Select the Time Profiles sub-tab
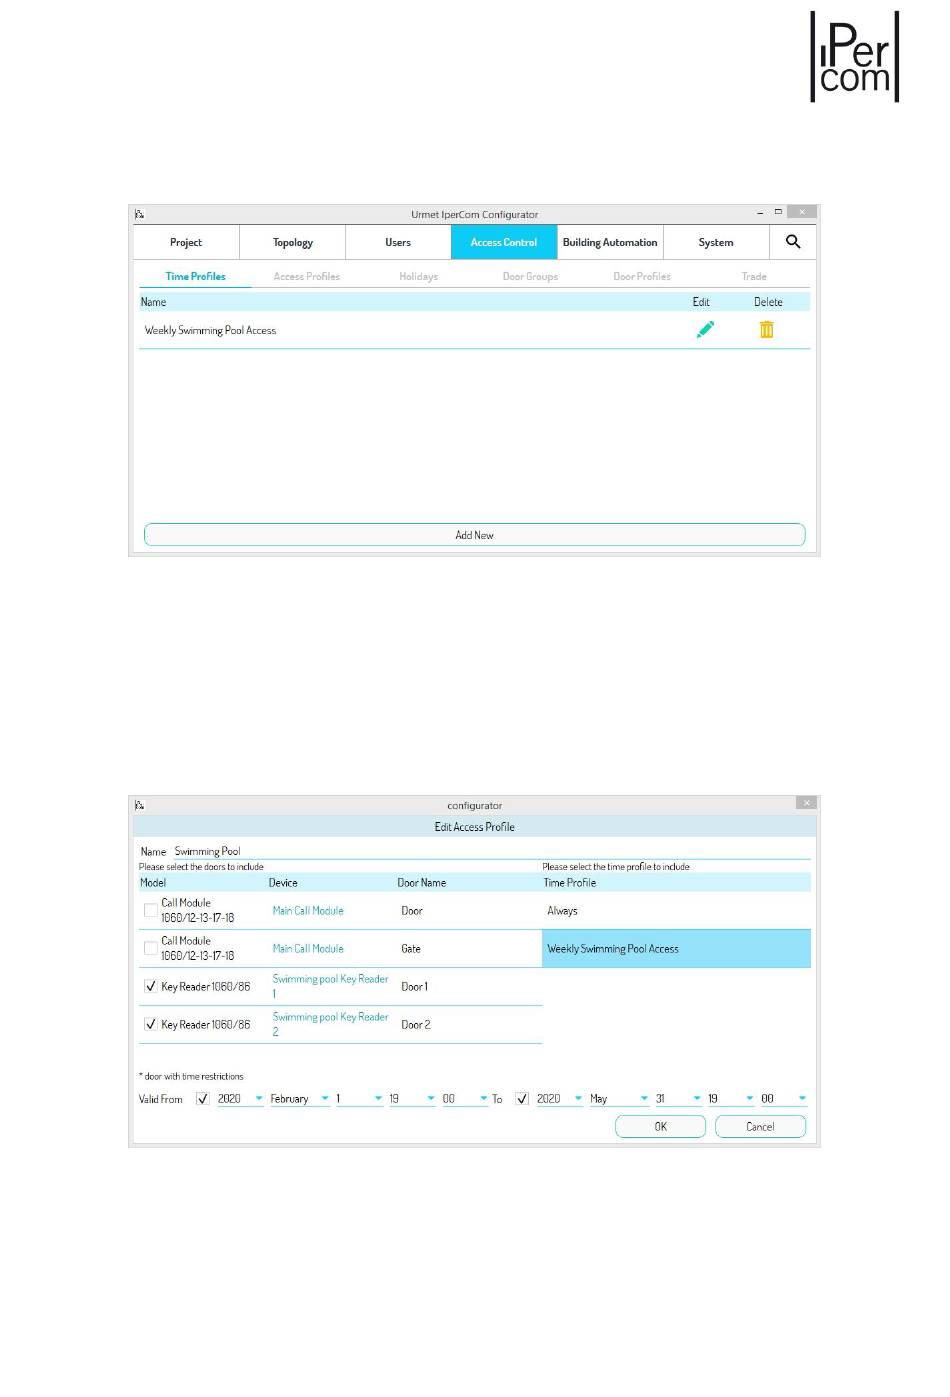Screen dimensions: 950x1397 point(195,276)
